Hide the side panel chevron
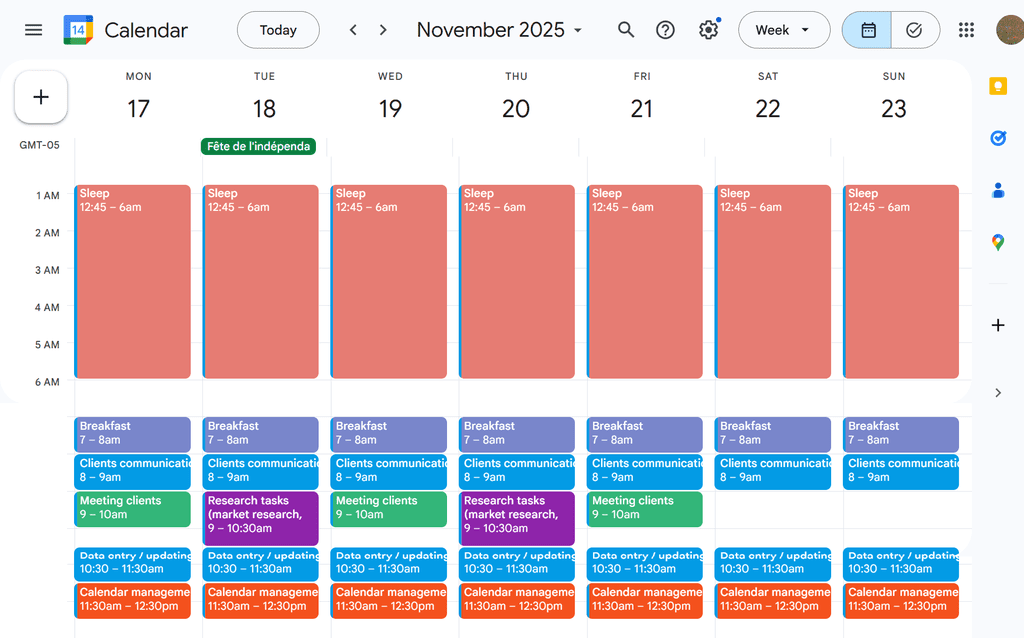This screenshot has width=1024, height=638. pos(997,393)
